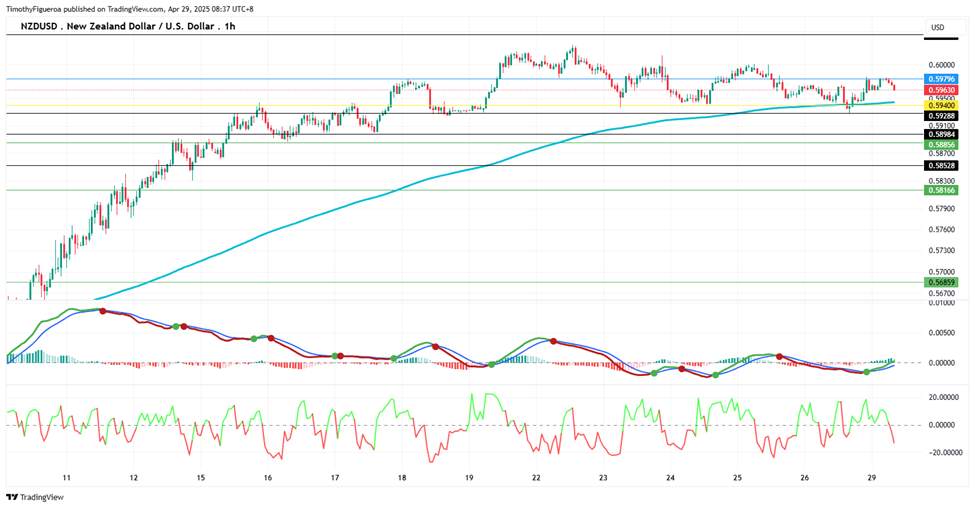This screenshot has height=508, width=975.
Task: Click date label 19 on time axis
Action: pos(469,478)
